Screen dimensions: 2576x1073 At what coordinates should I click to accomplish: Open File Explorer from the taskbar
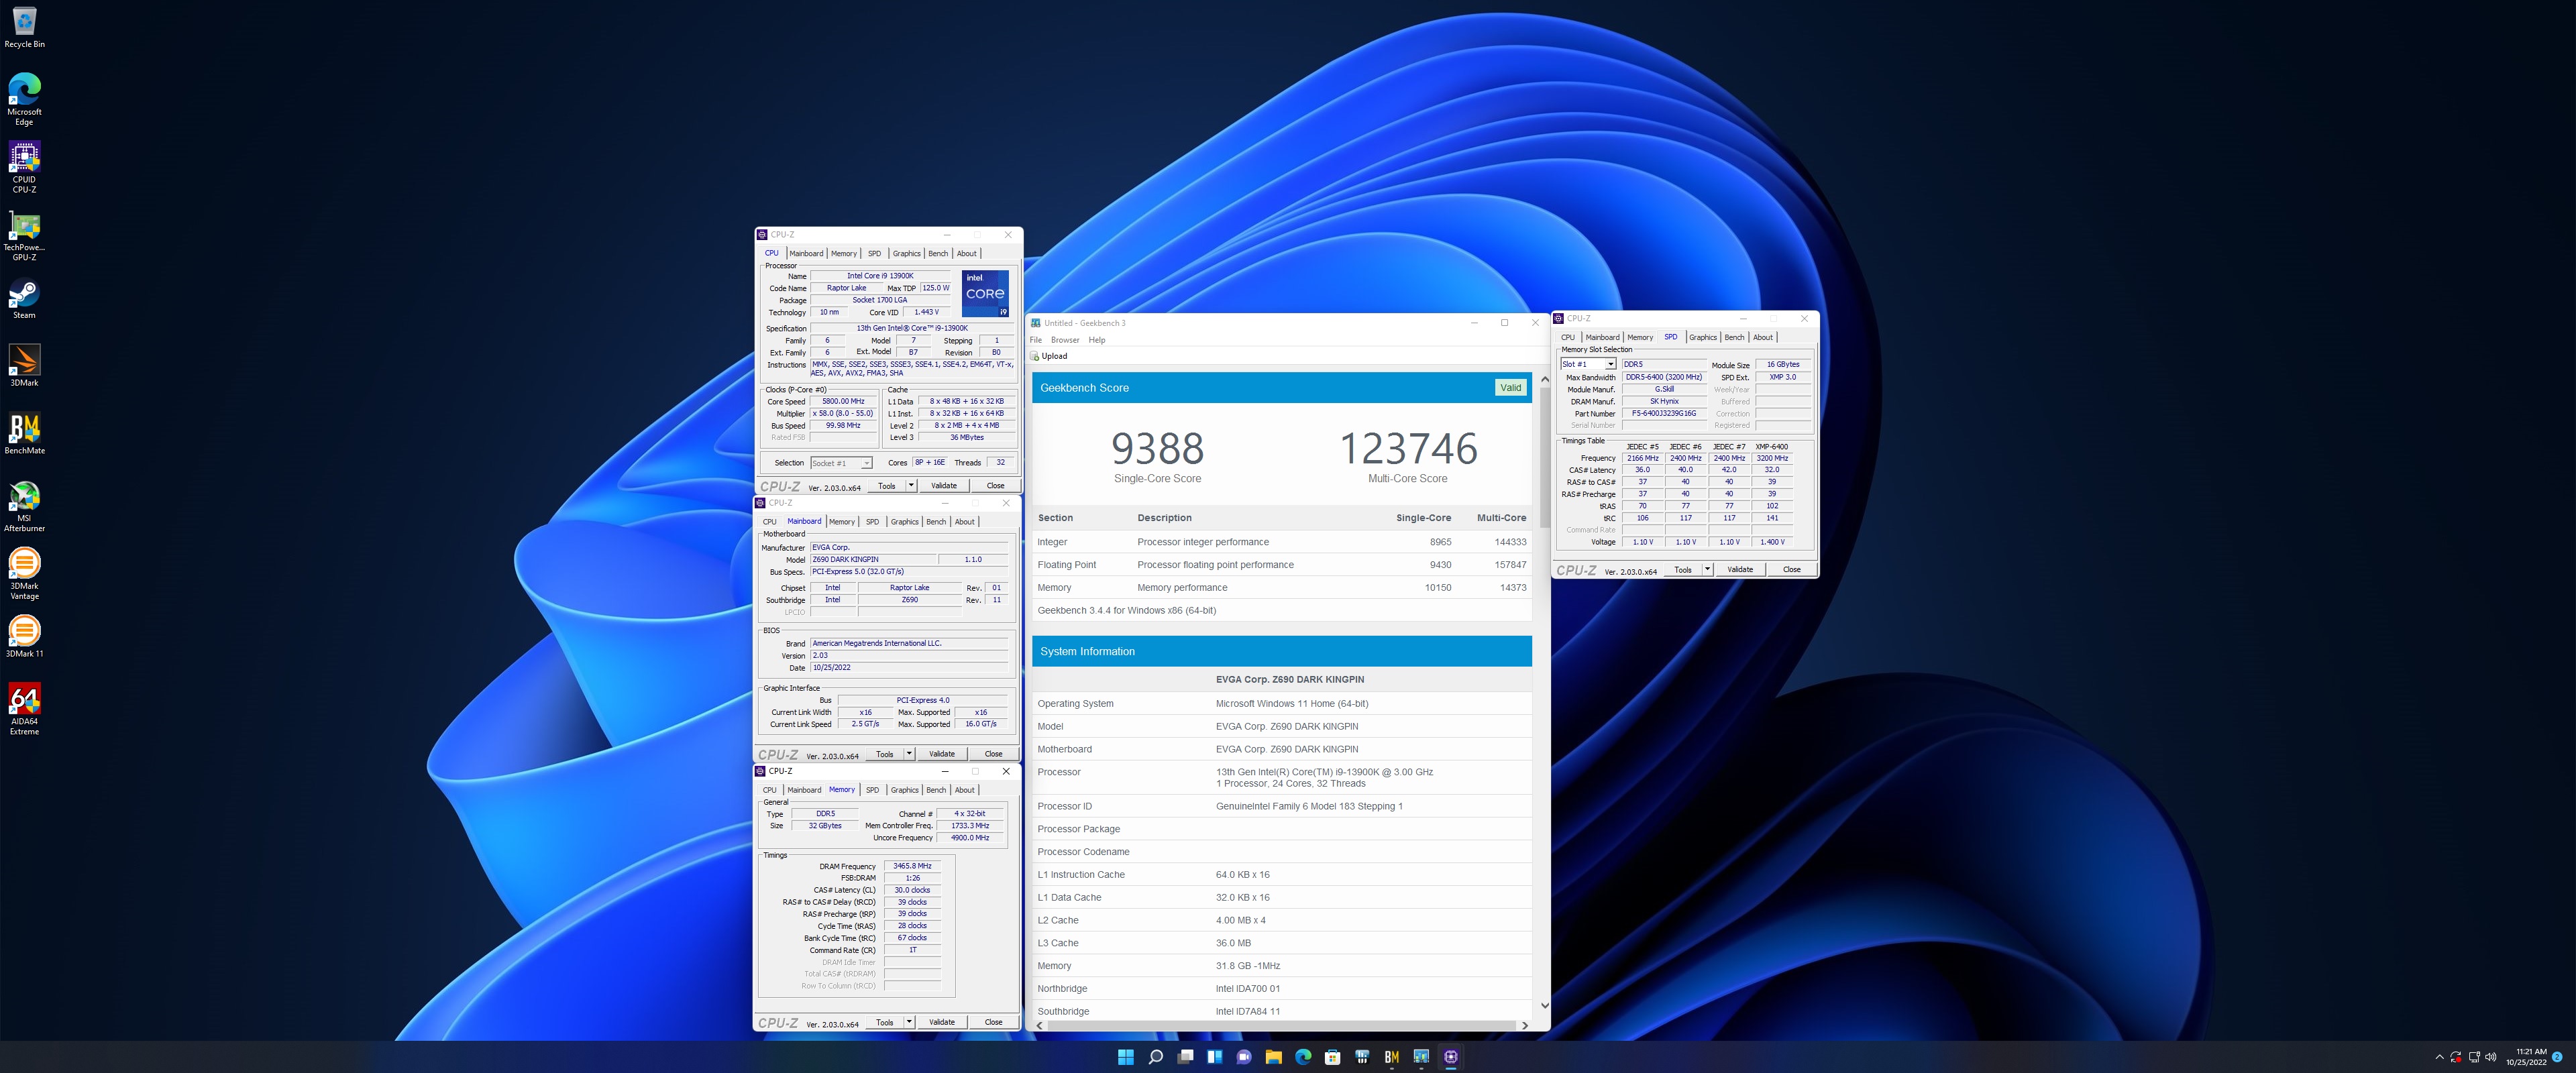pos(1273,1057)
